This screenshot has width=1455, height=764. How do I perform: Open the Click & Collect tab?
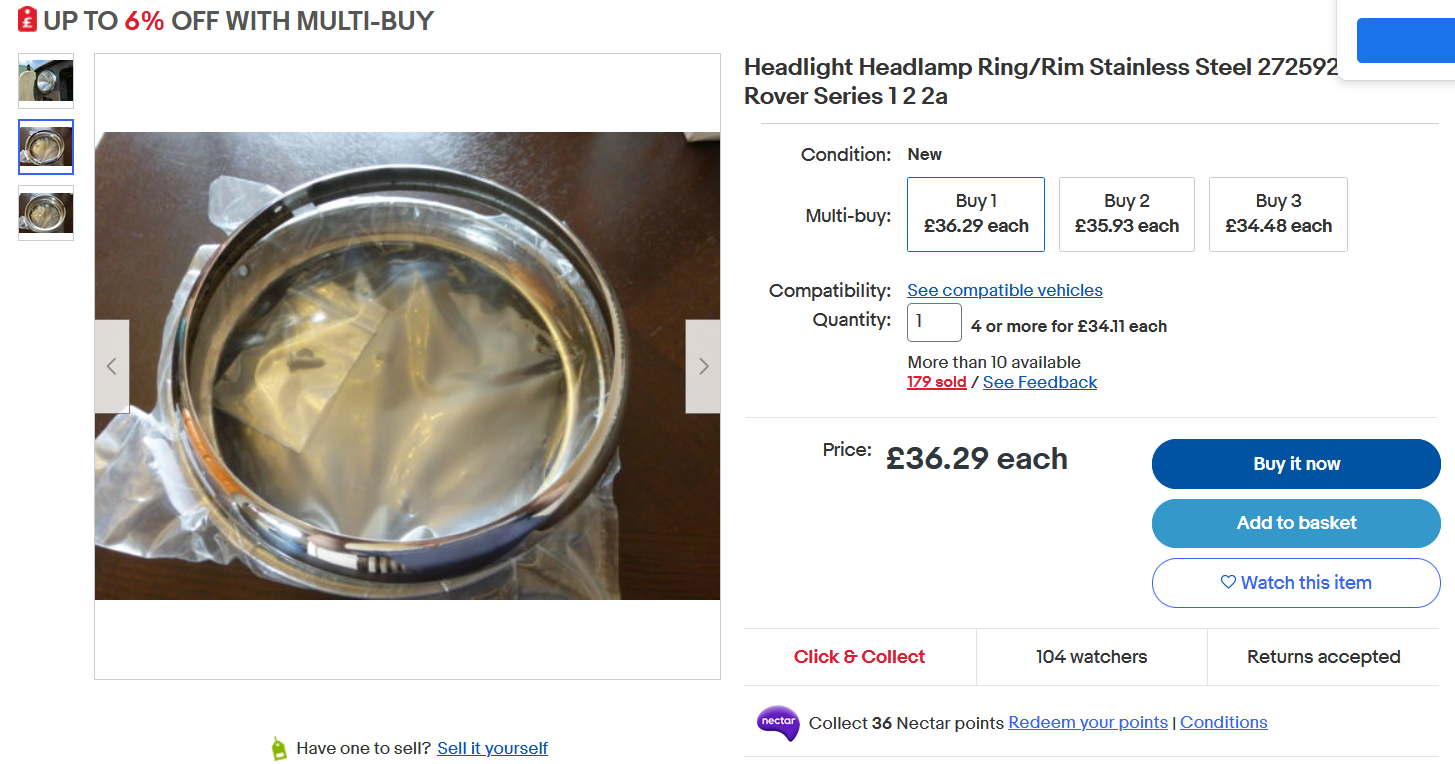tap(859, 656)
